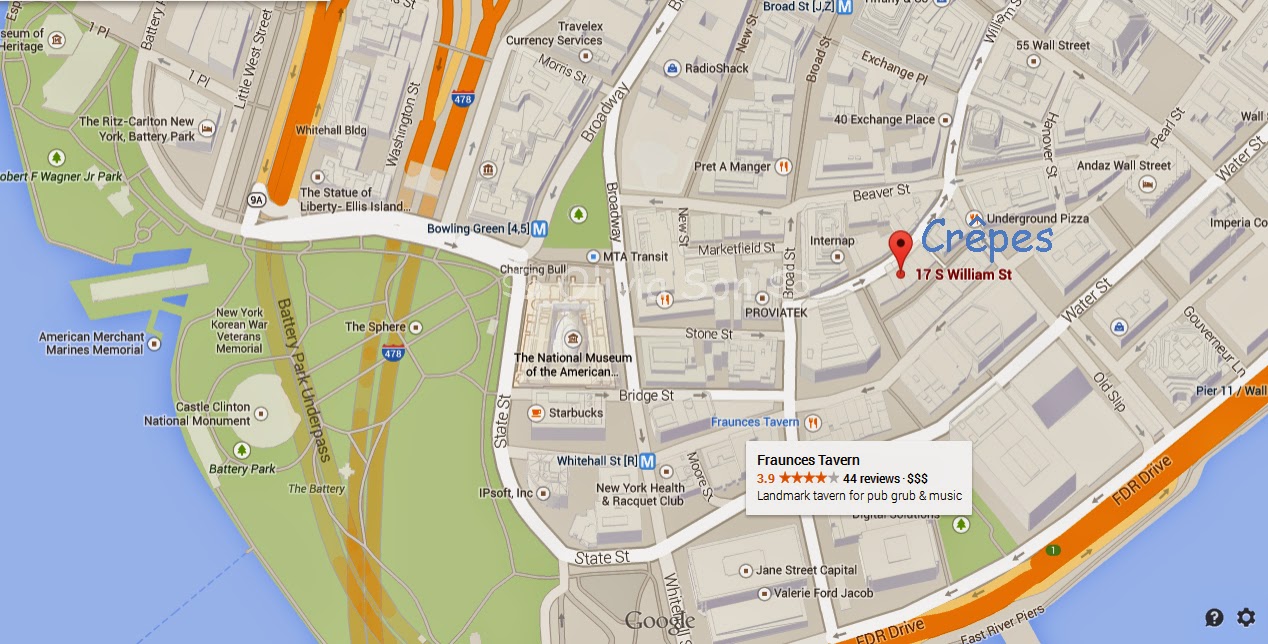Screen dimensions: 1268x644
Task: Click the Underground Pizza restaurant icon
Action: click(x=975, y=218)
